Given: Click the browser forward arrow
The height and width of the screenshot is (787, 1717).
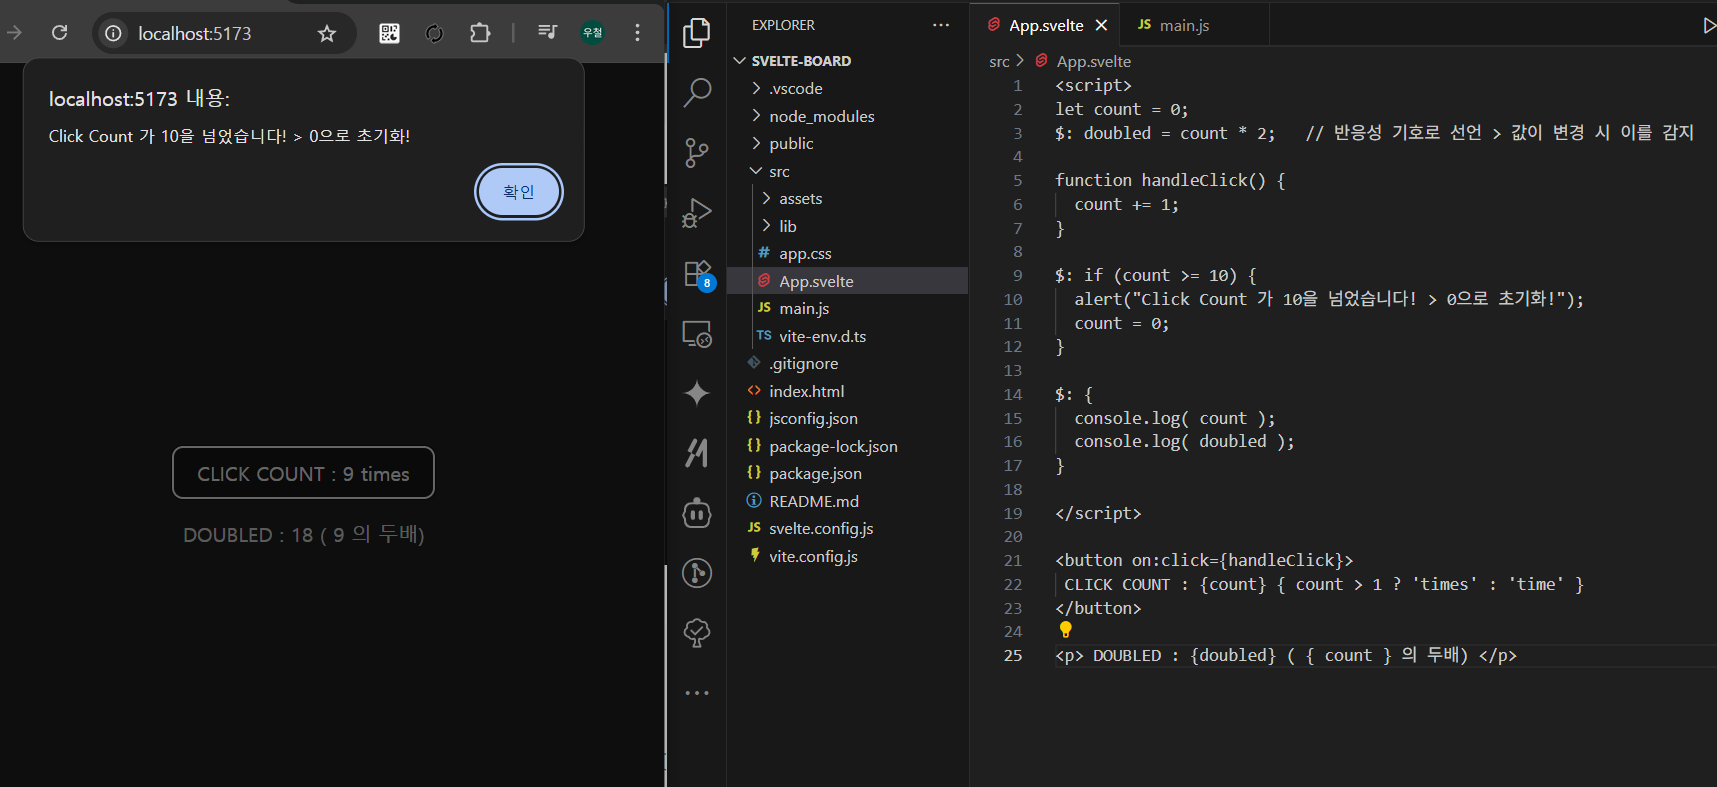Looking at the screenshot, I should [14, 33].
